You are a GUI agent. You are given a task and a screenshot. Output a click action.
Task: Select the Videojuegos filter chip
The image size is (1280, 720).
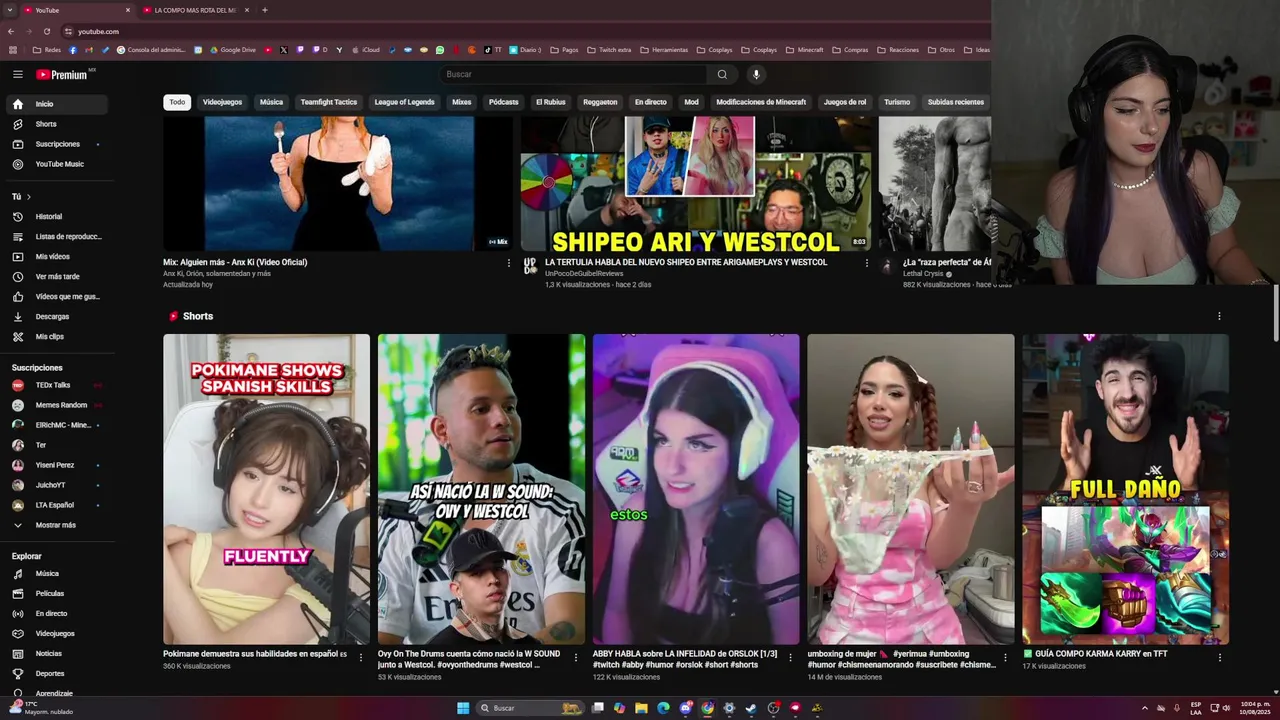[x=222, y=102]
